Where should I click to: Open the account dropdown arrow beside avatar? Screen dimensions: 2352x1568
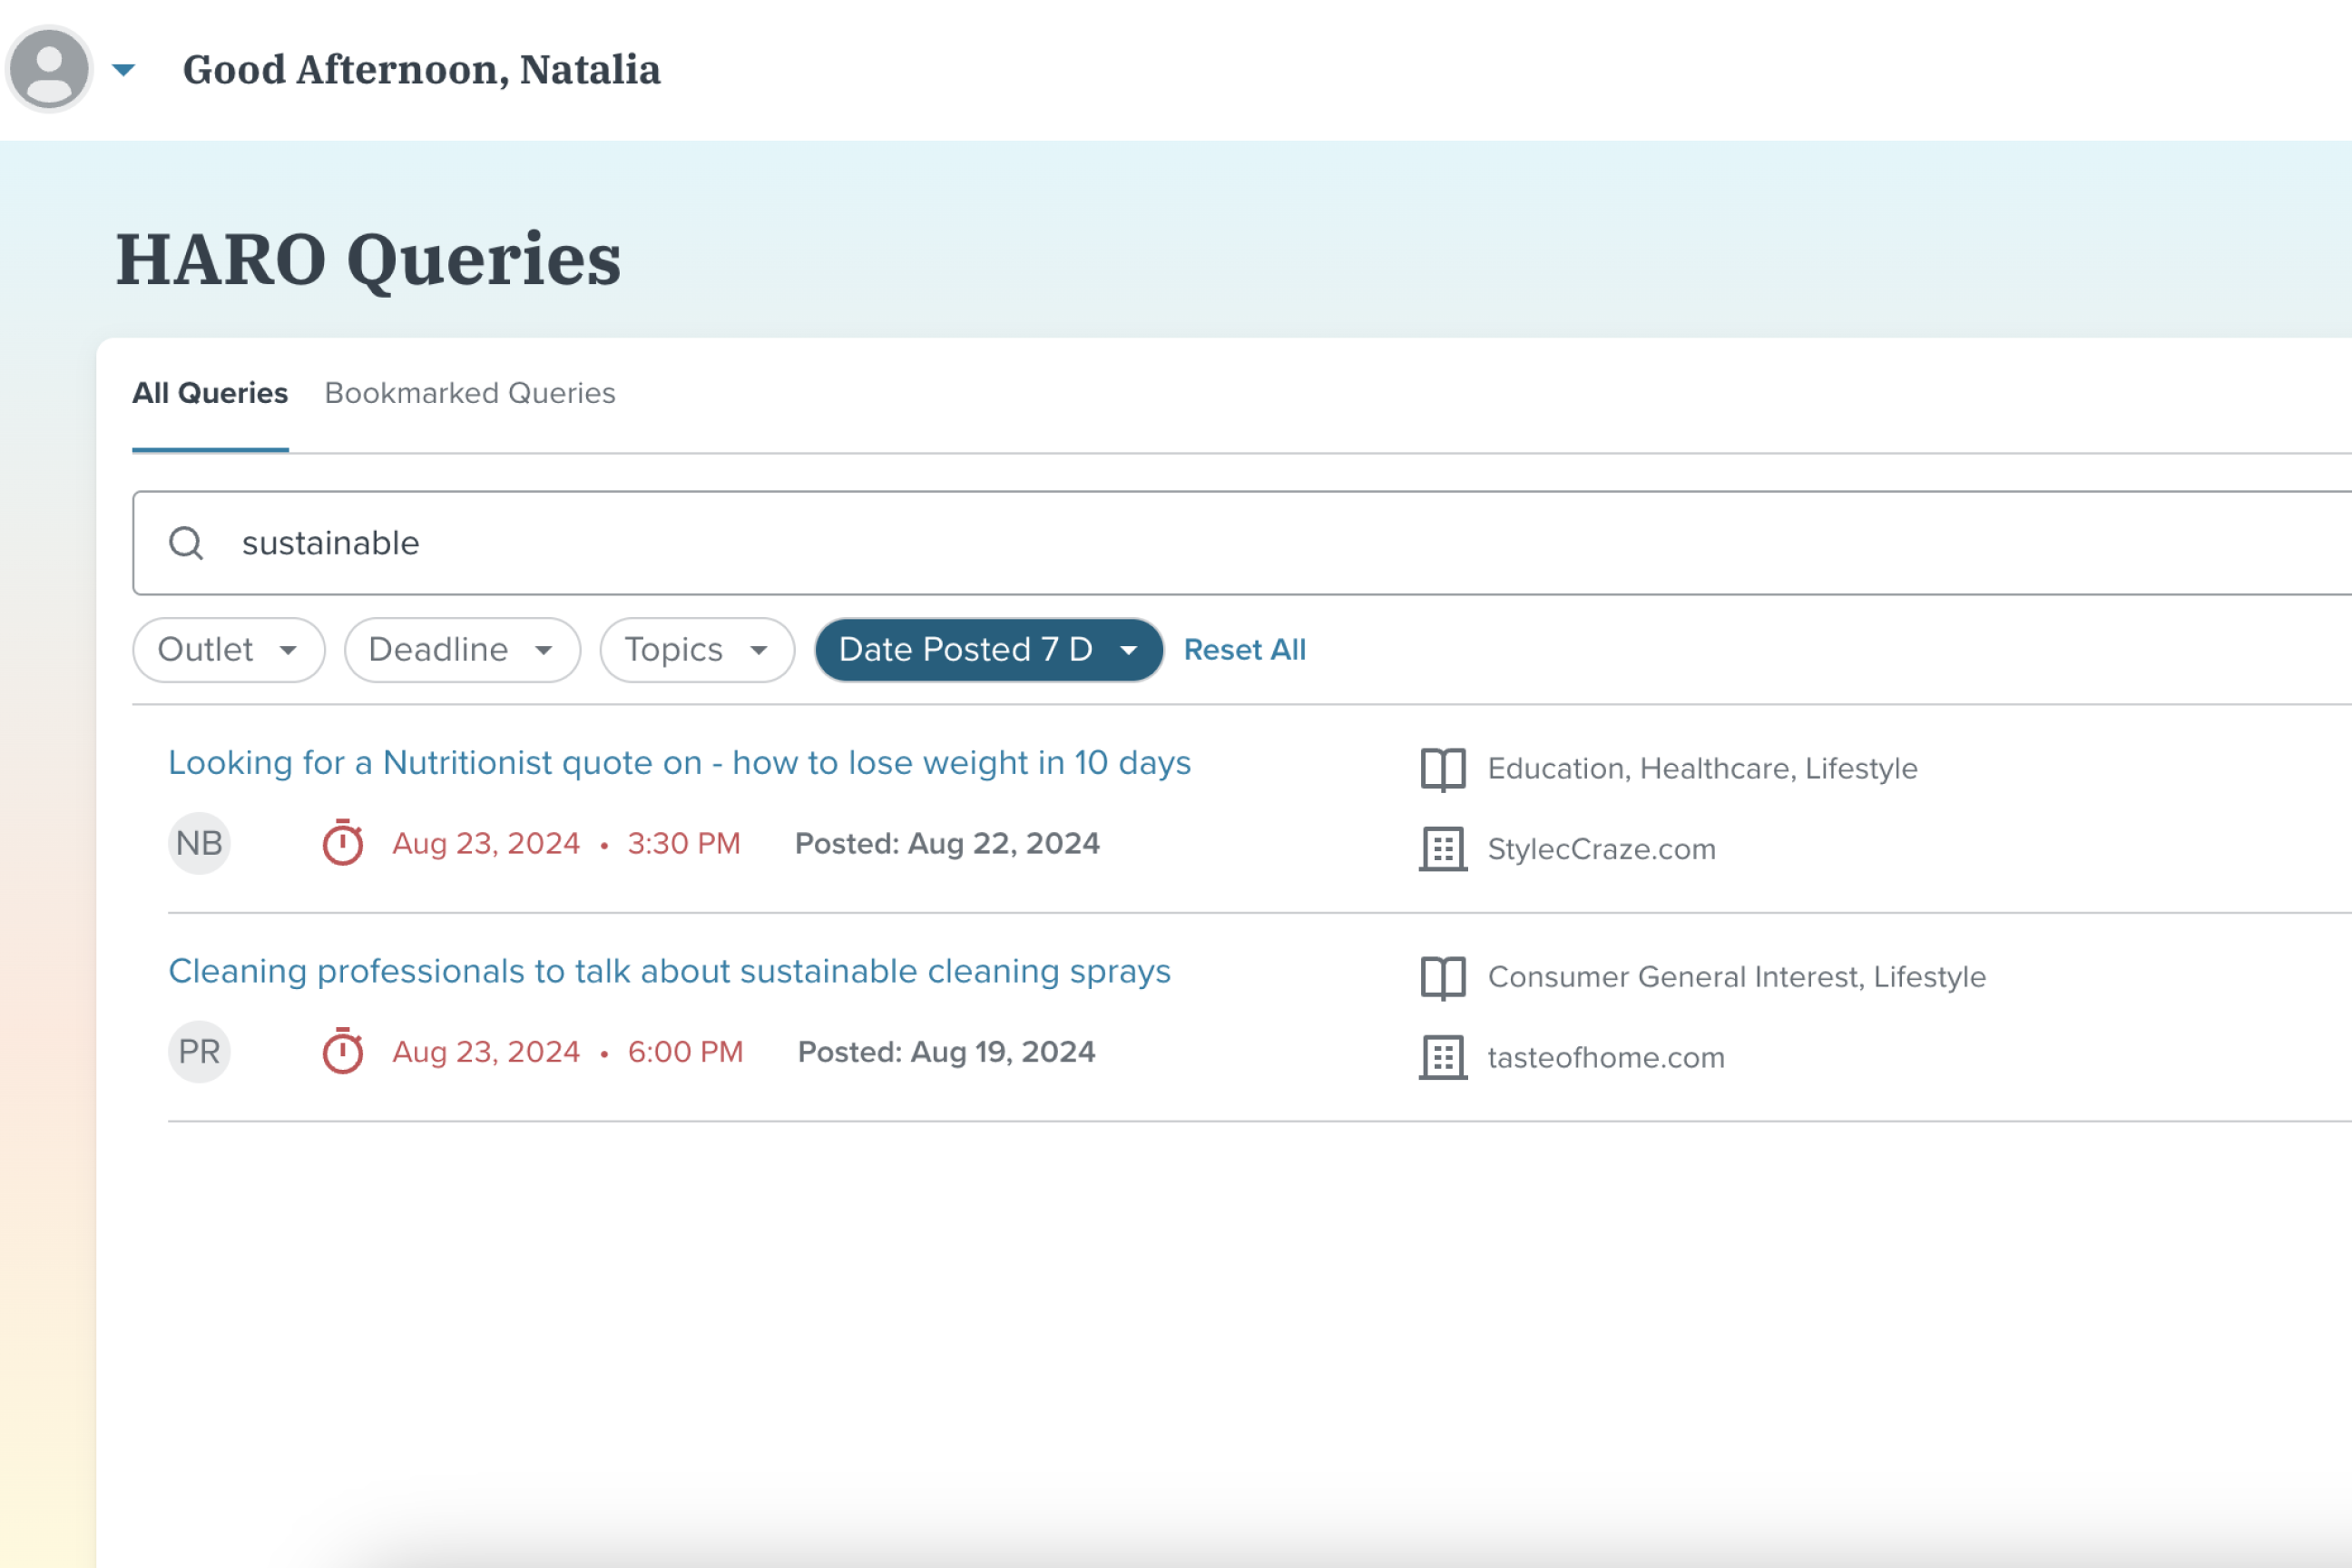tap(123, 70)
